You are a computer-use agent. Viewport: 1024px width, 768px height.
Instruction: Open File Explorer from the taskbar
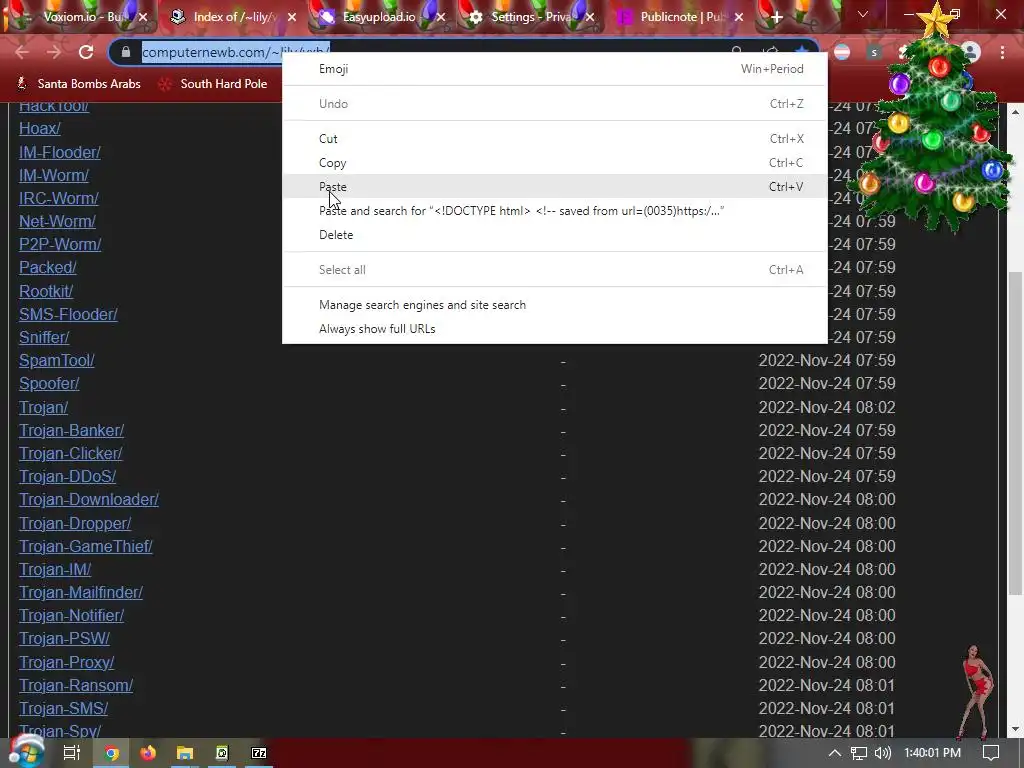185,753
